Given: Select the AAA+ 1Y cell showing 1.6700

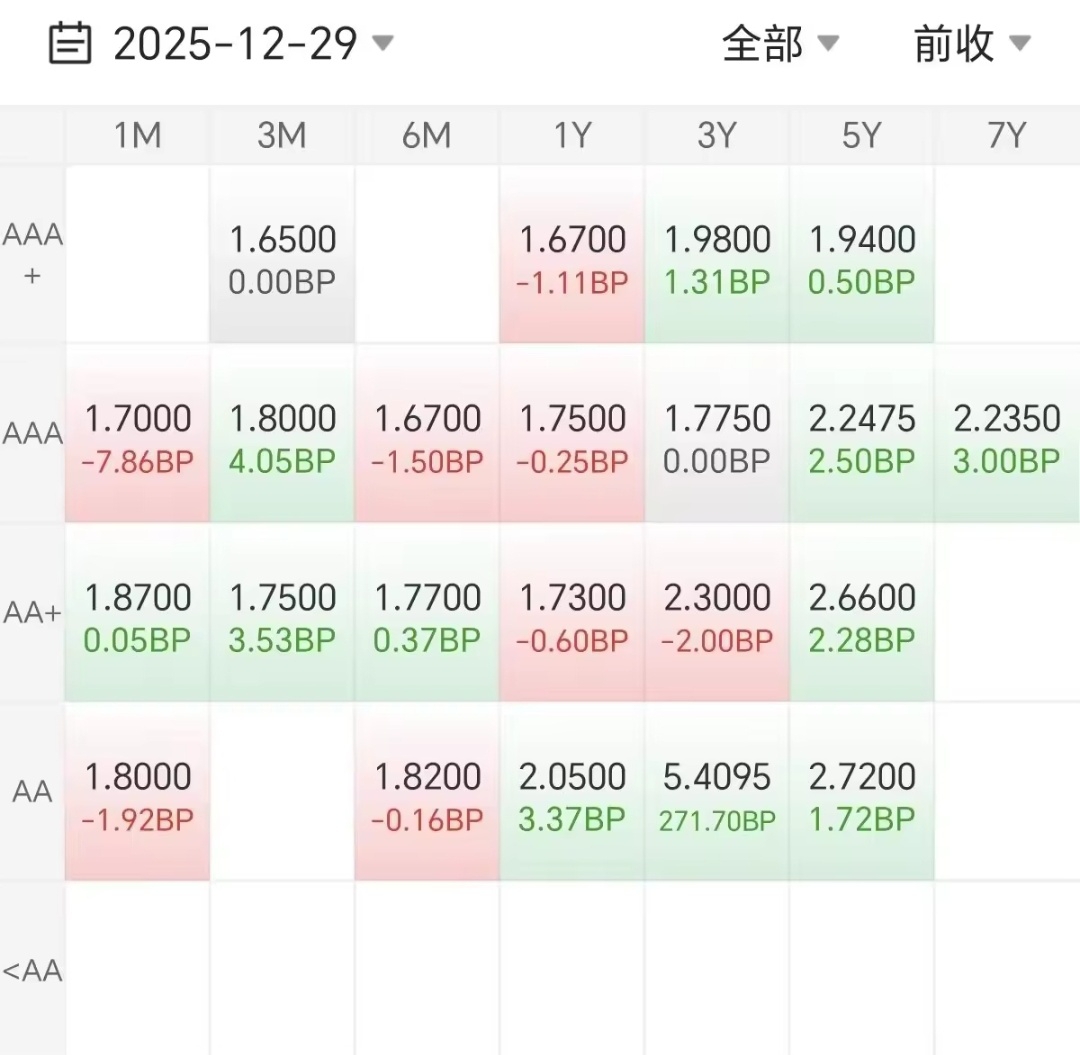Looking at the screenshot, I should [x=572, y=256].
